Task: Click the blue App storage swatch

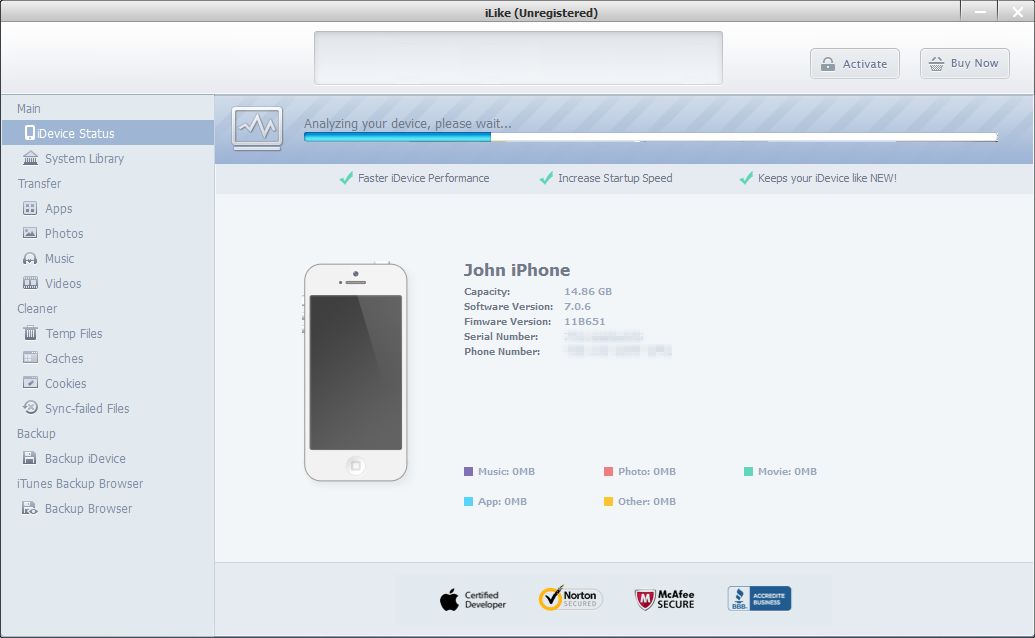Action: pos(469,501)
